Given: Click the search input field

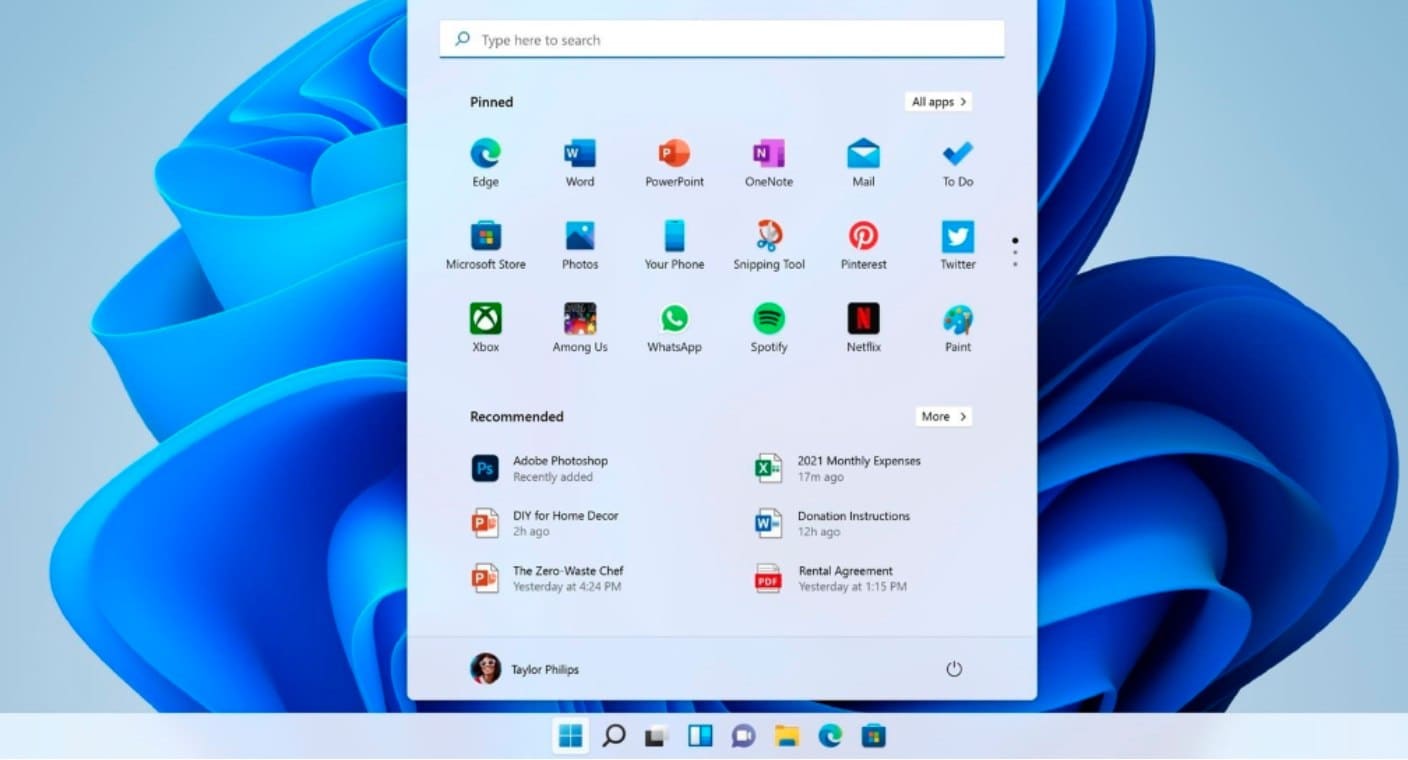Looking at the screenshot, I should (722, 39).
